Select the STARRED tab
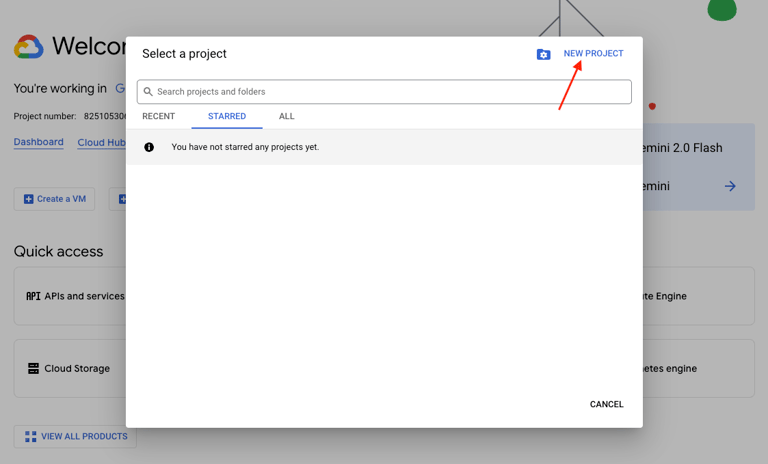 227,116
